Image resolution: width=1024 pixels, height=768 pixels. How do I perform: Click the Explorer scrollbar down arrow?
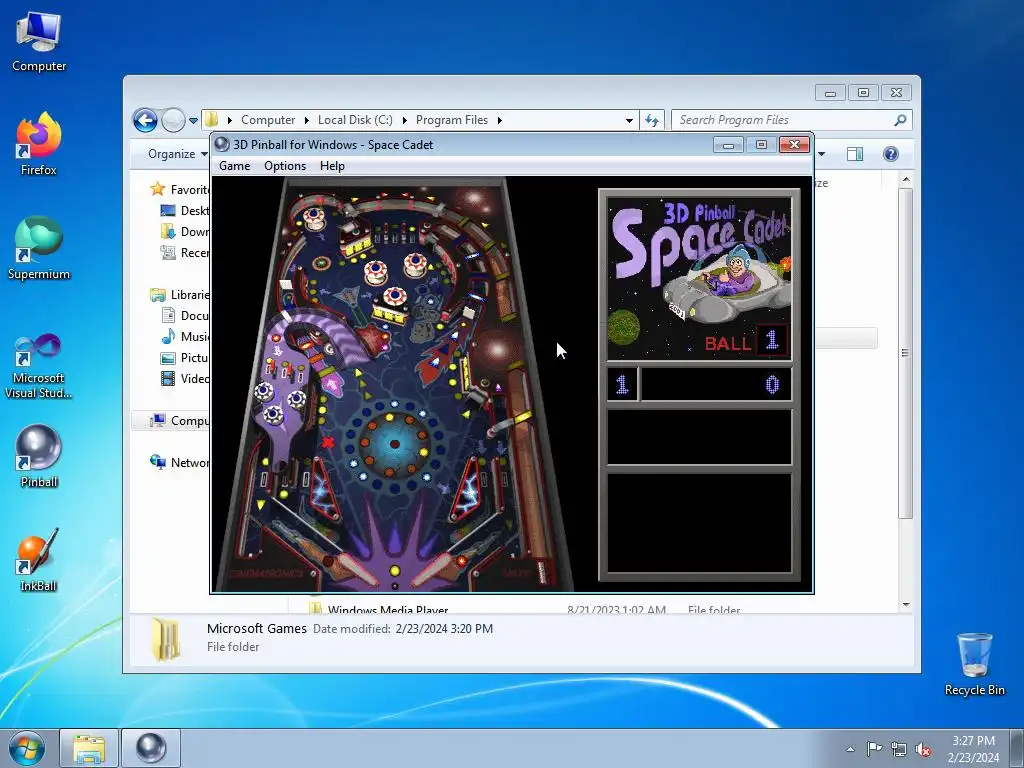[x=905, y=605]
